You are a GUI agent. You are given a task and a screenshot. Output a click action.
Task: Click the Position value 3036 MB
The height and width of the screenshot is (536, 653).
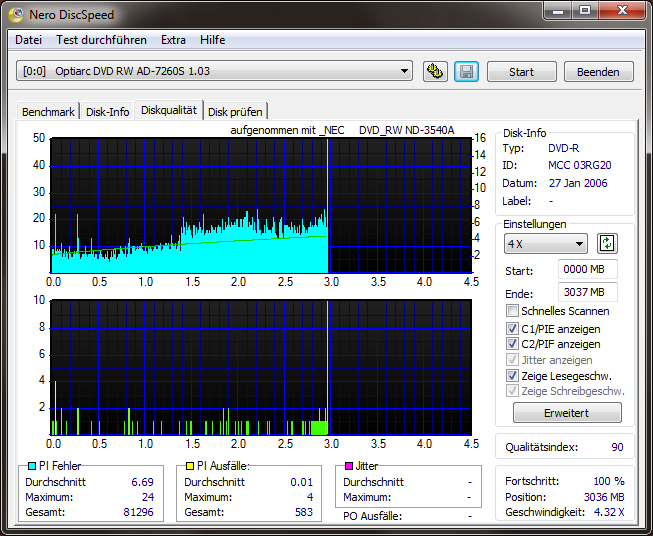coord(604,497)
